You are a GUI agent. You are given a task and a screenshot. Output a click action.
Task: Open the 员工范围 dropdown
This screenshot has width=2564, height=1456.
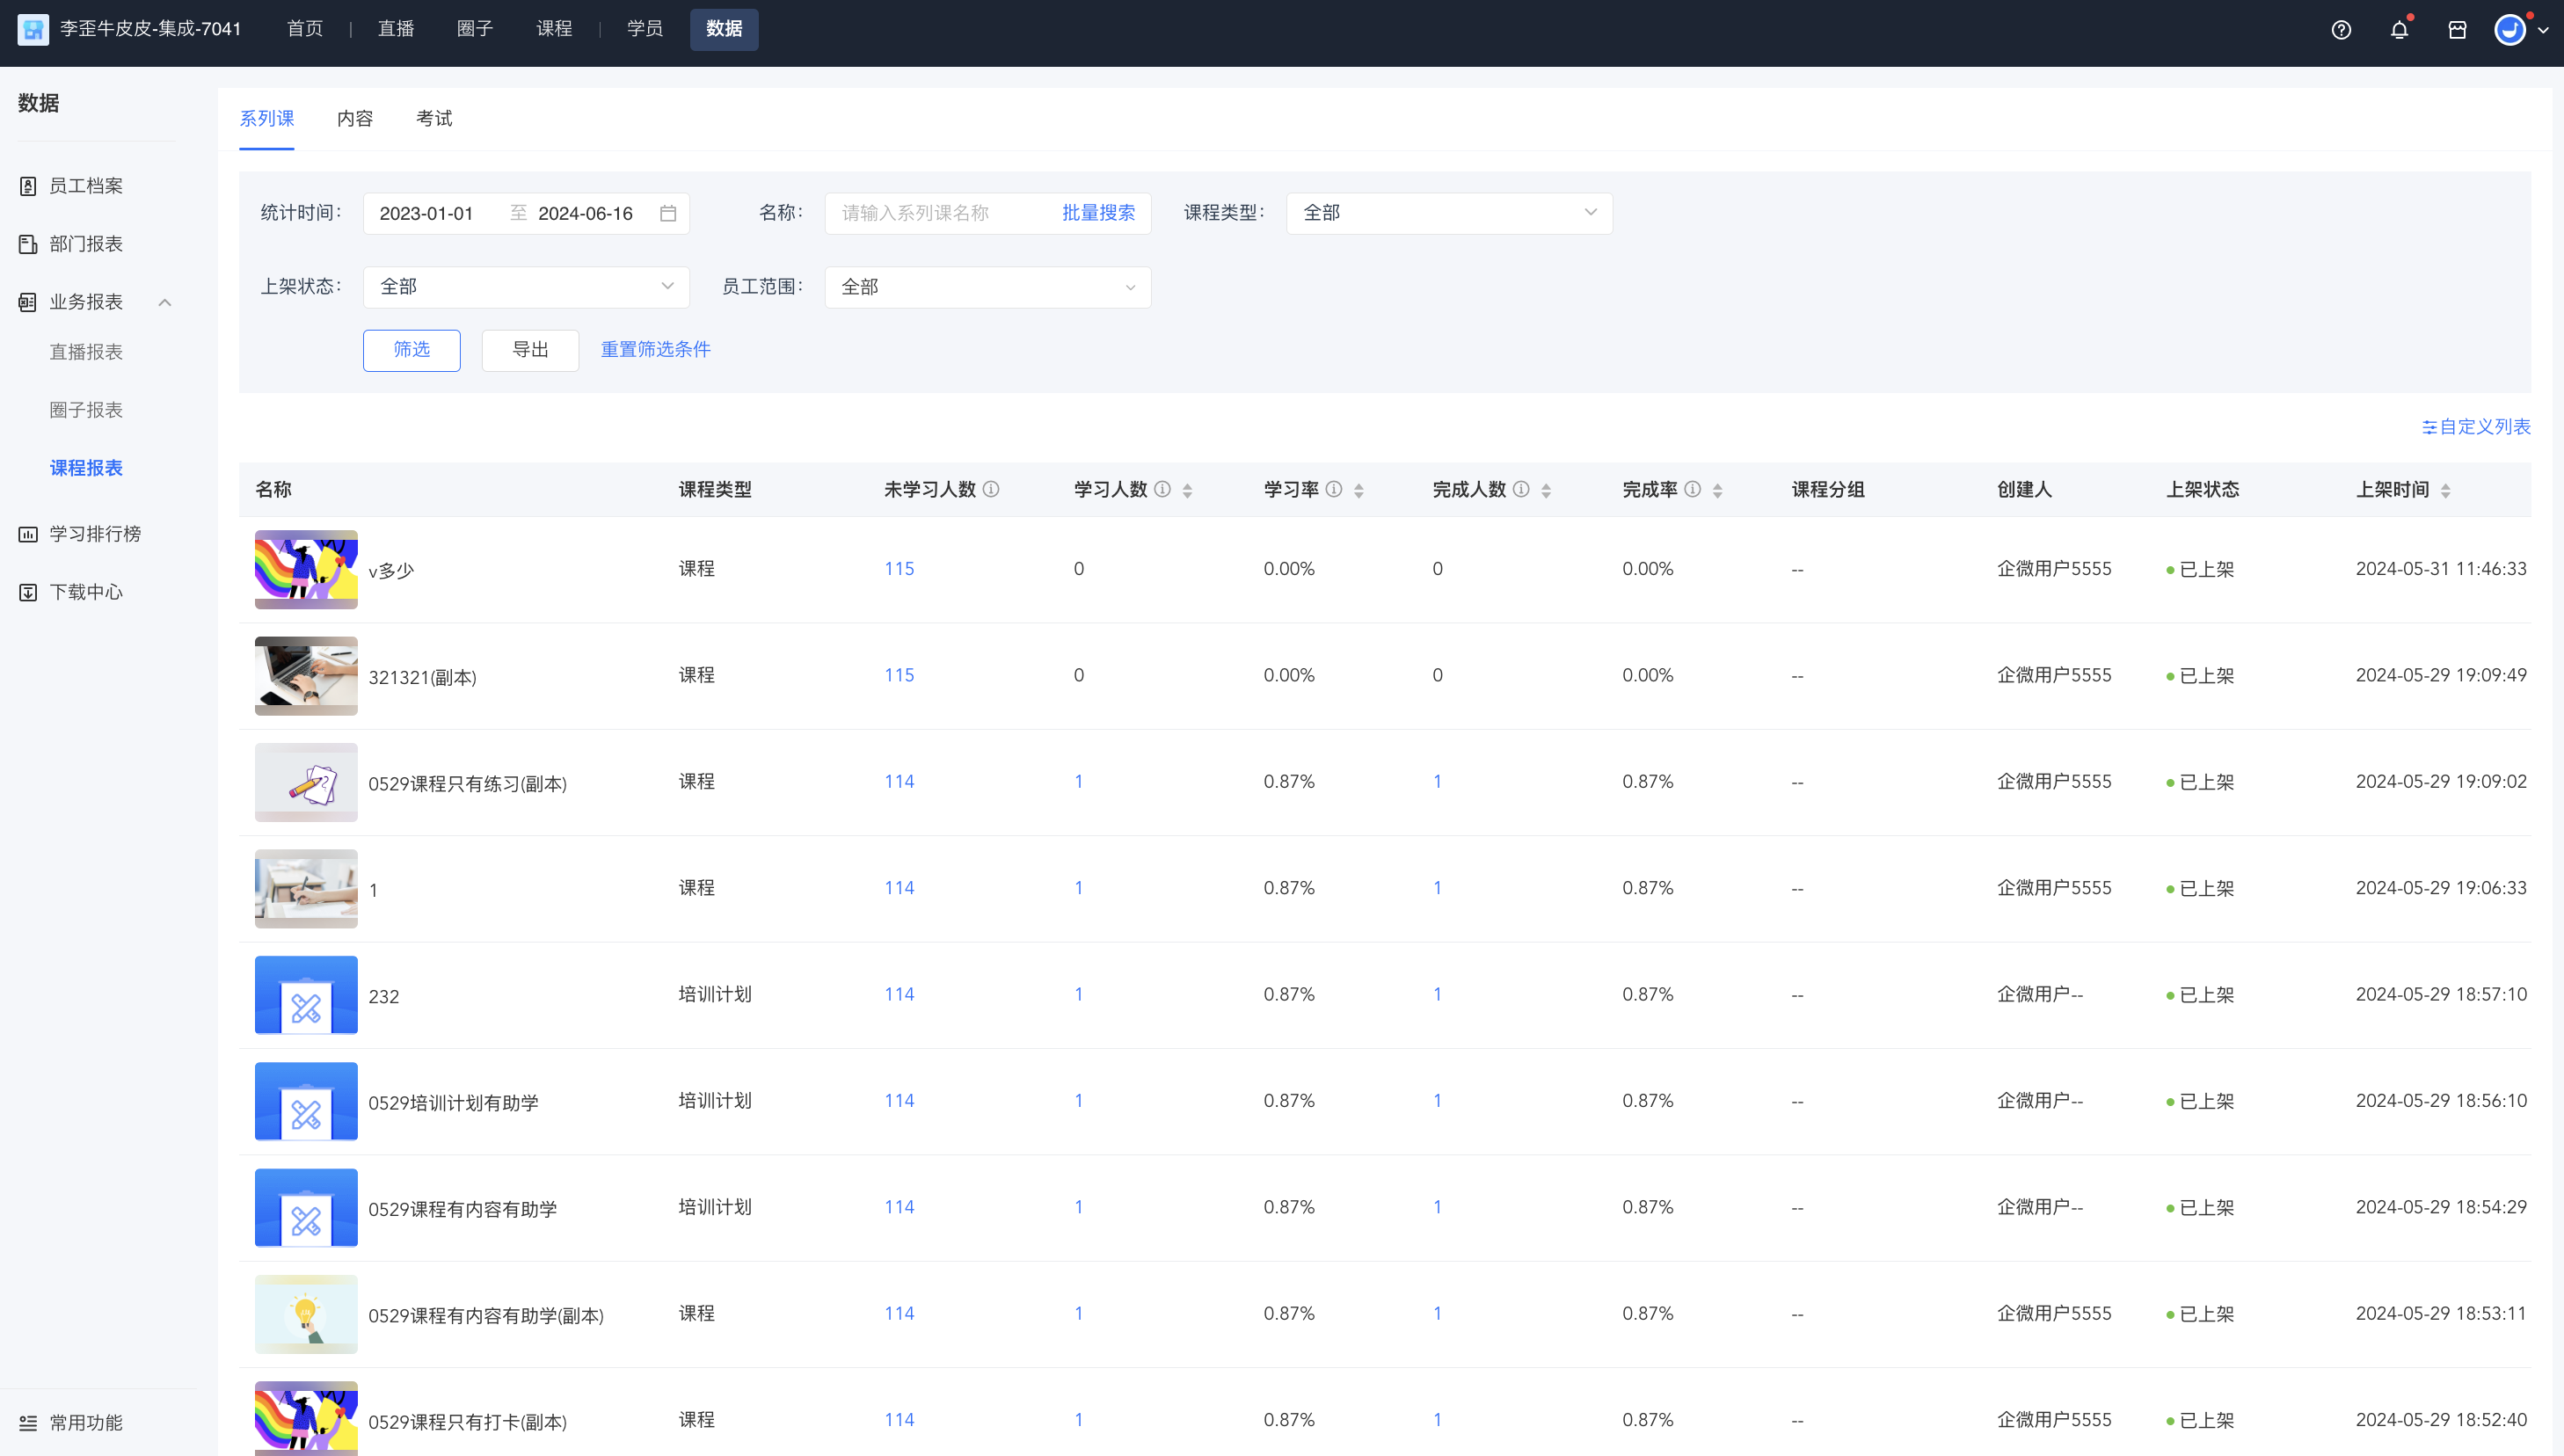tap(988, 287)
